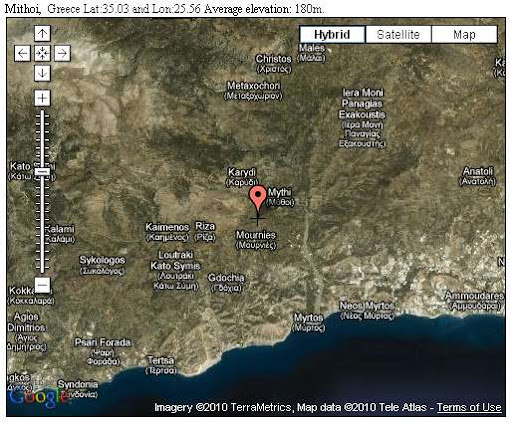Click the Kalami place label
This screenshot has height=423, width=512.
(x=59, y=234)
